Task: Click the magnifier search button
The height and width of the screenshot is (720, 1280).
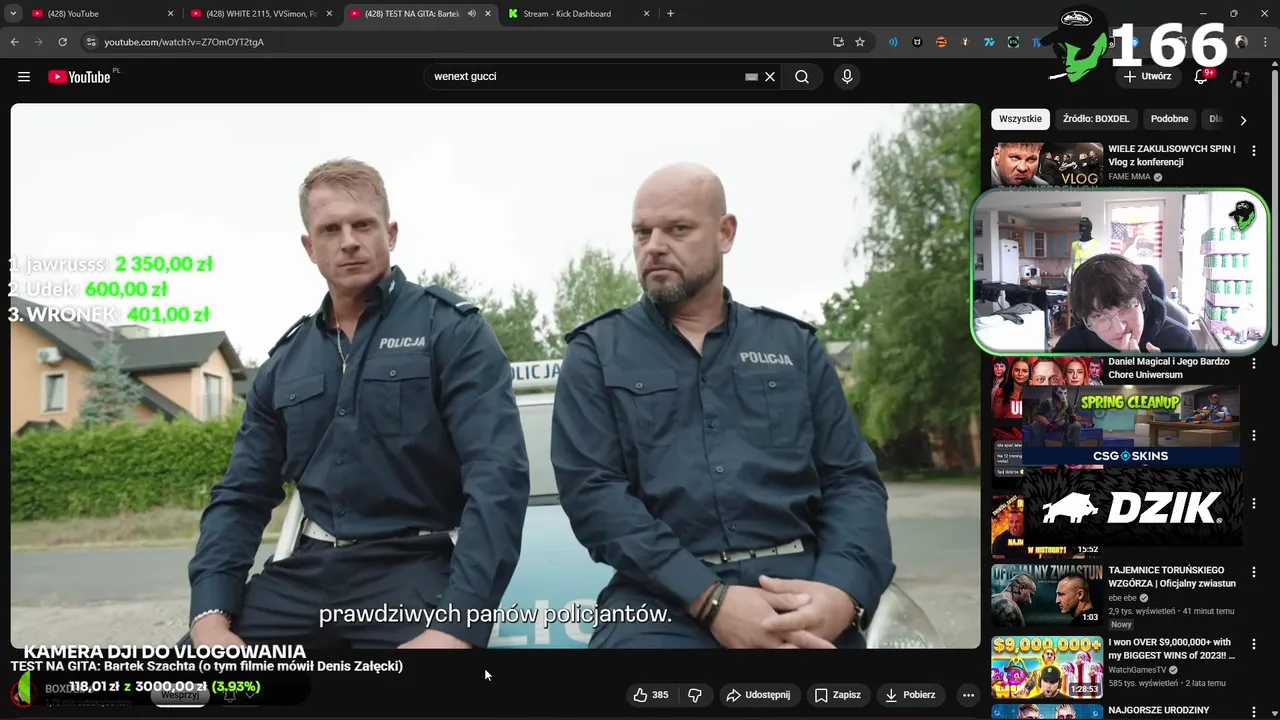Action: click(802, 77)
